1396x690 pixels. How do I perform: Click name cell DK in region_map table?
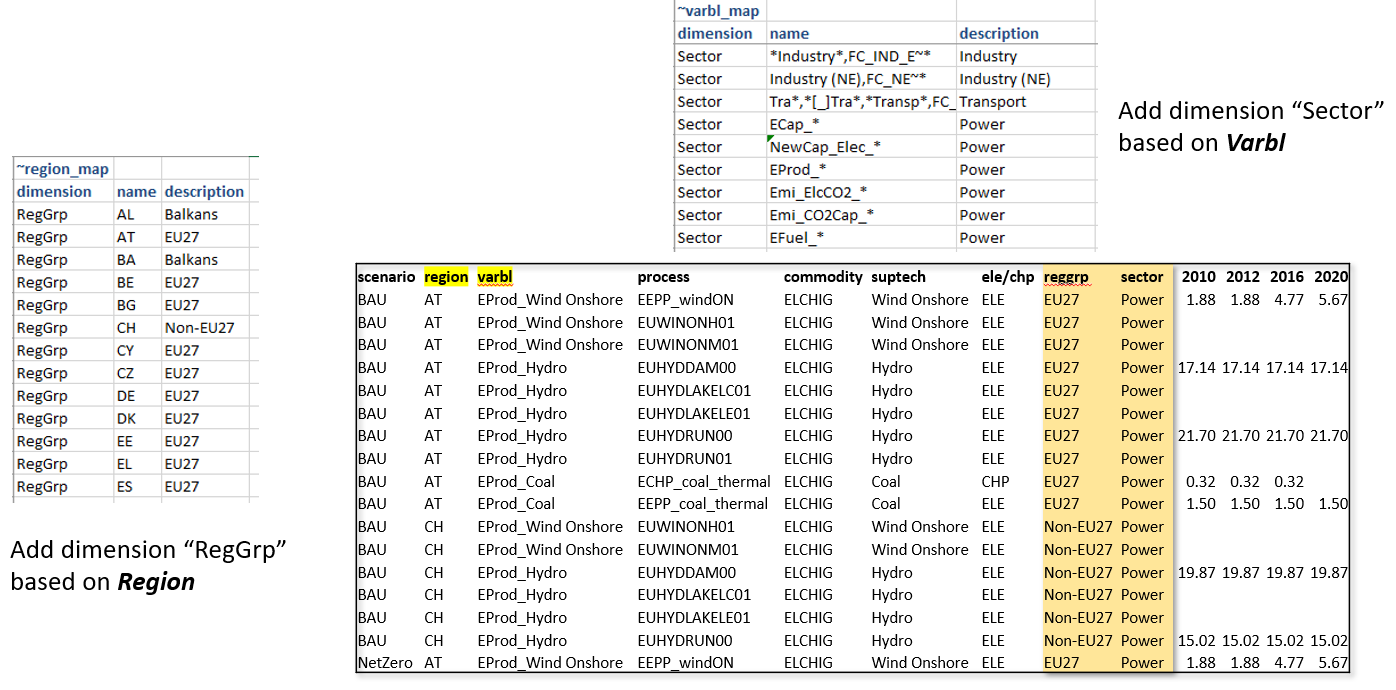137,419
